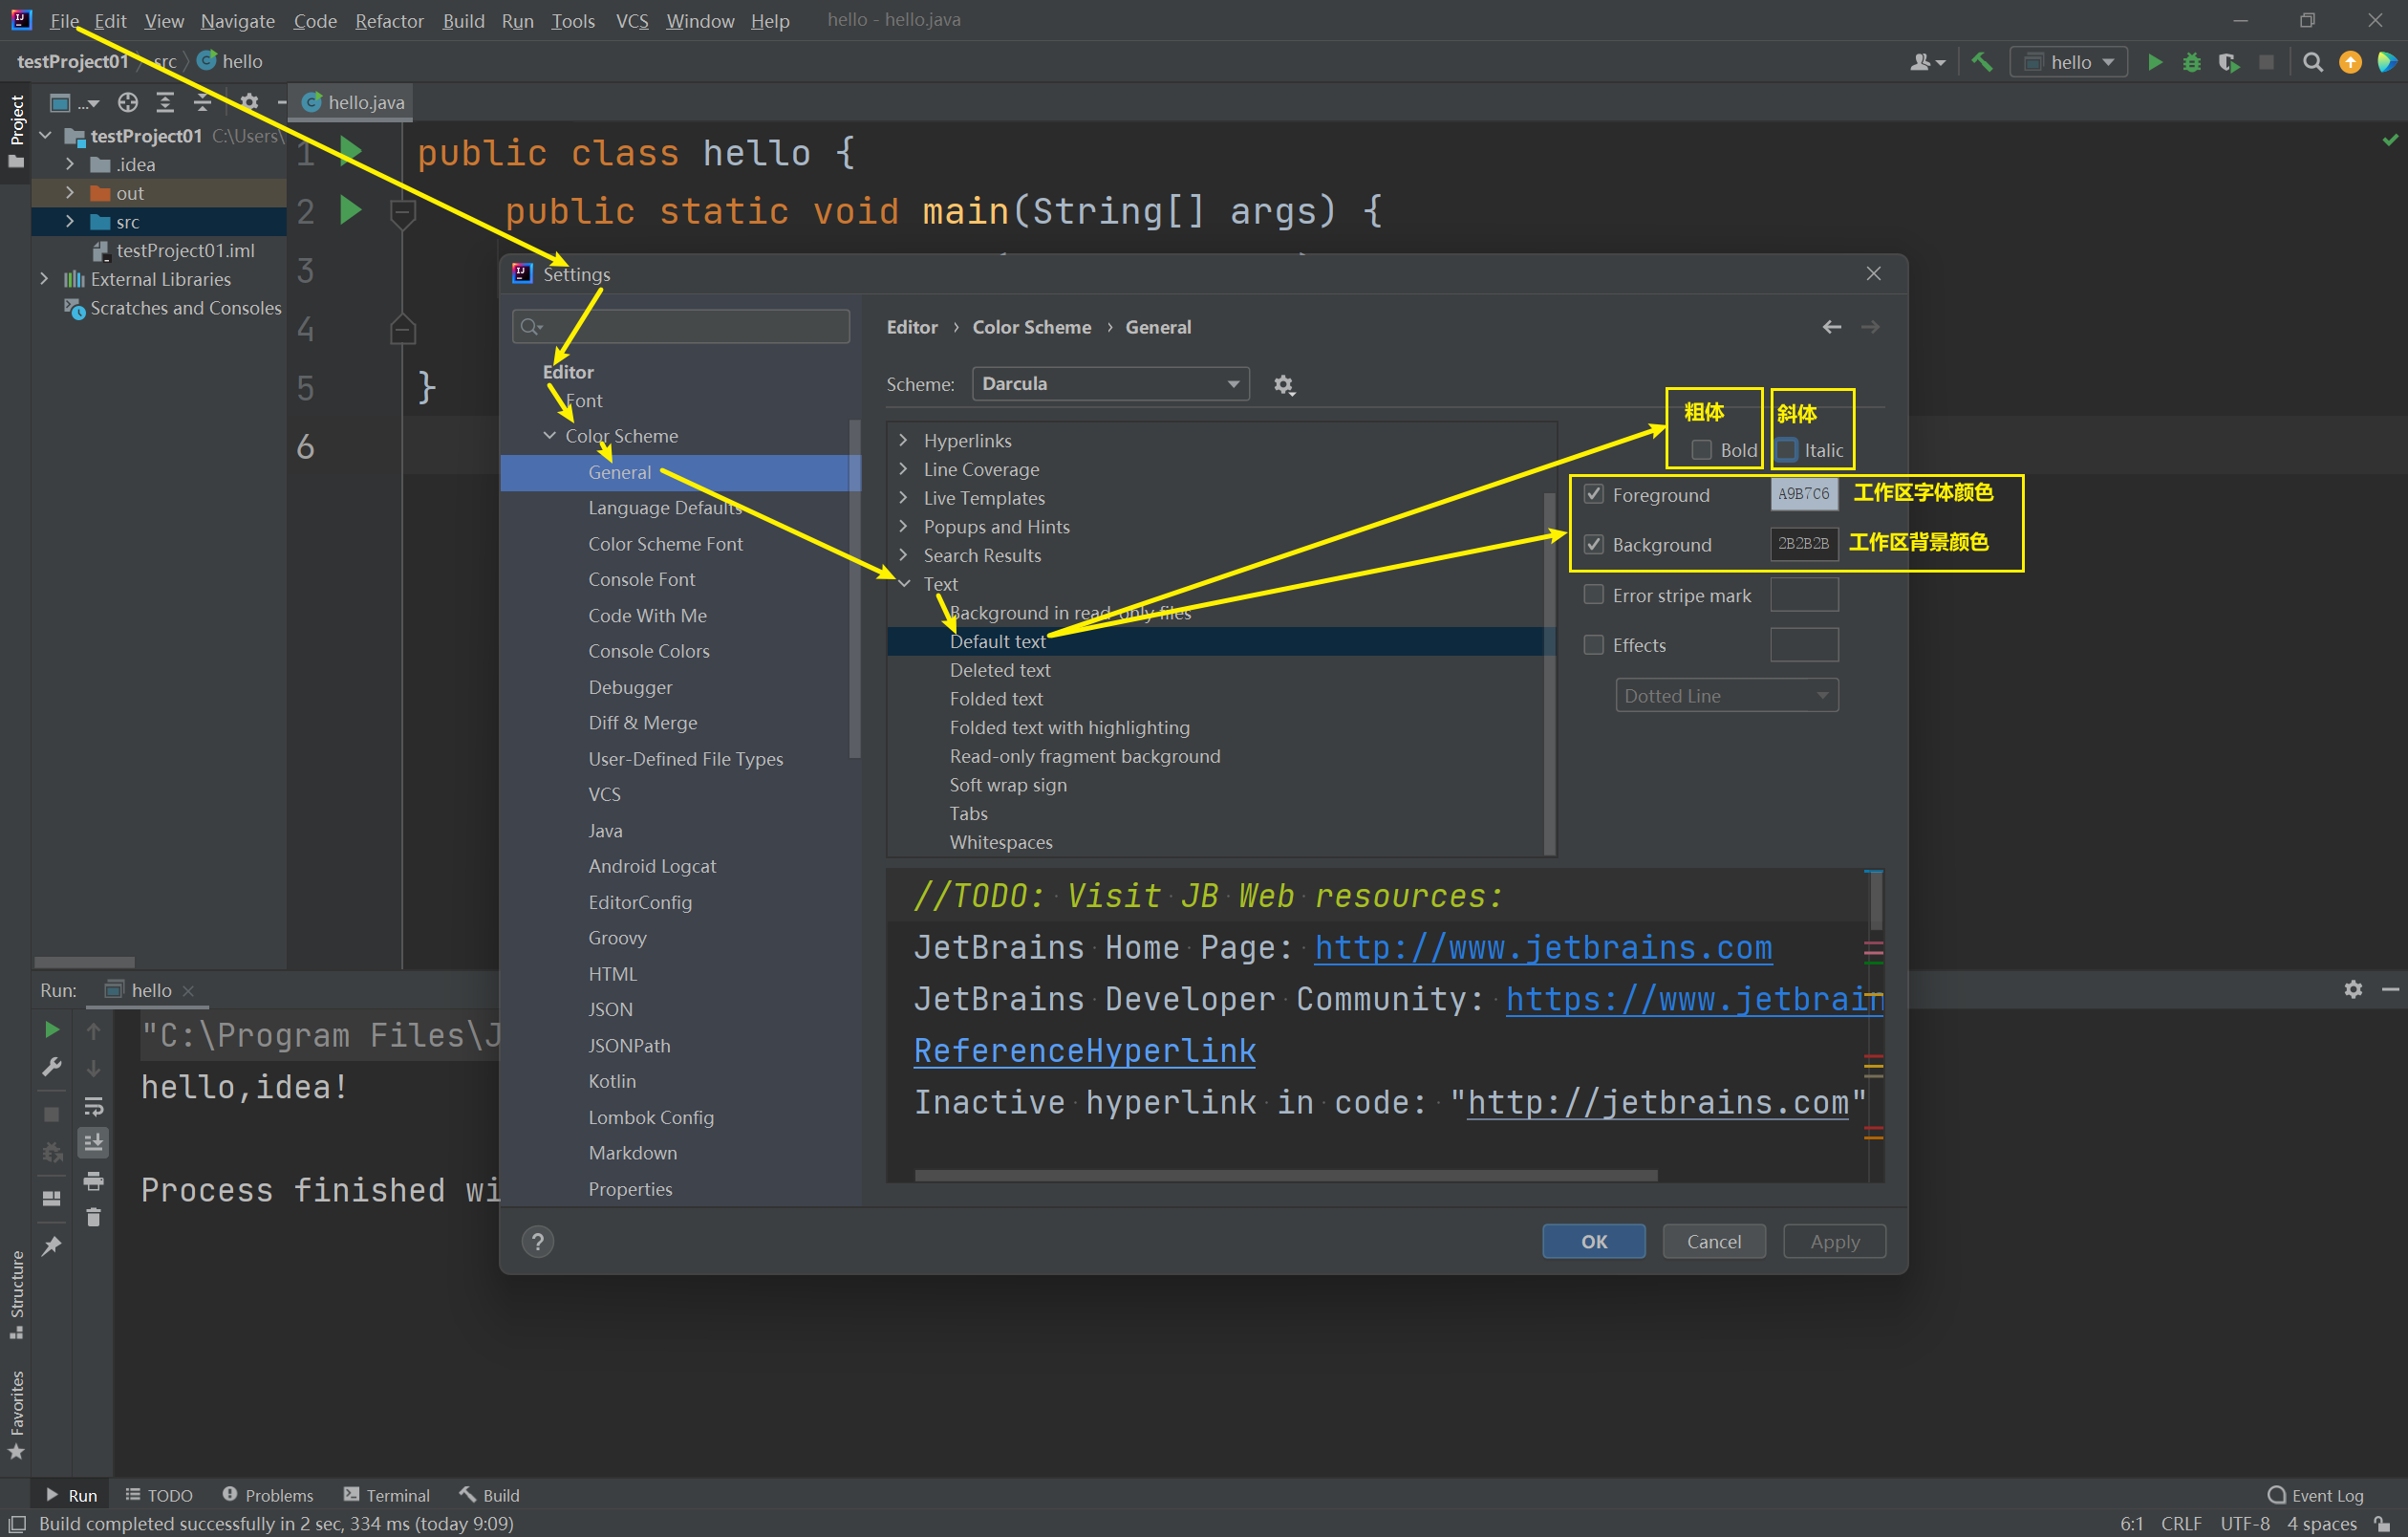Click Select Opened File target icon

click(x=127, y=102)
